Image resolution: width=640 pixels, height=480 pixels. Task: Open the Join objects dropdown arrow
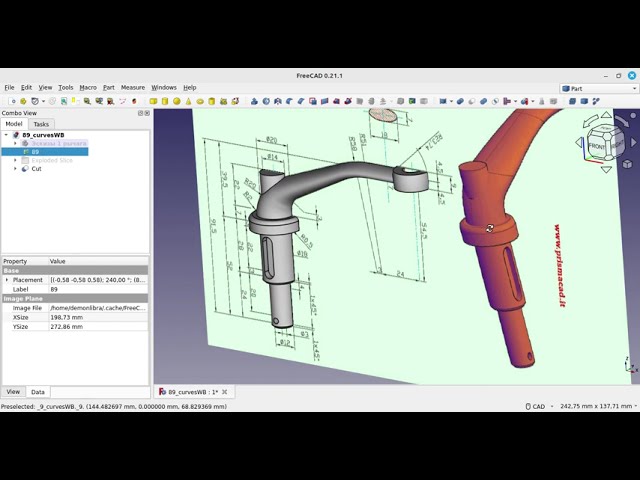tap(516, 101)
